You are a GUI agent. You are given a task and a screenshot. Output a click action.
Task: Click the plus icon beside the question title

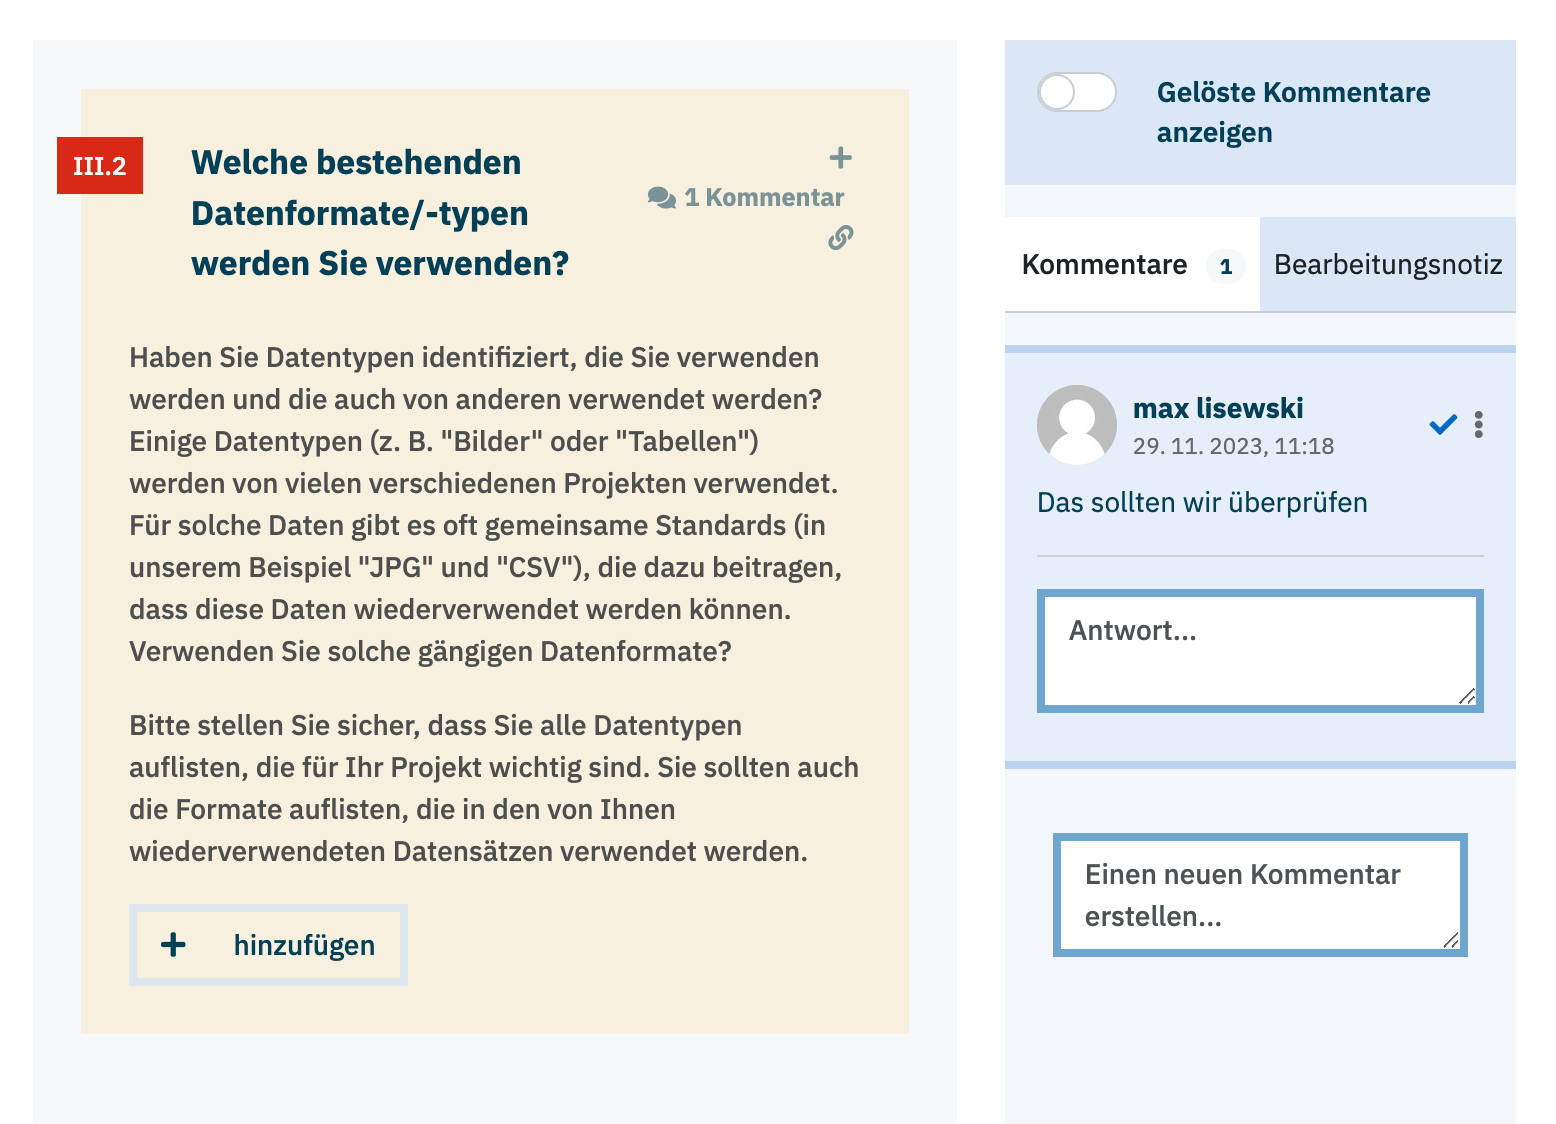click(840, 158)
